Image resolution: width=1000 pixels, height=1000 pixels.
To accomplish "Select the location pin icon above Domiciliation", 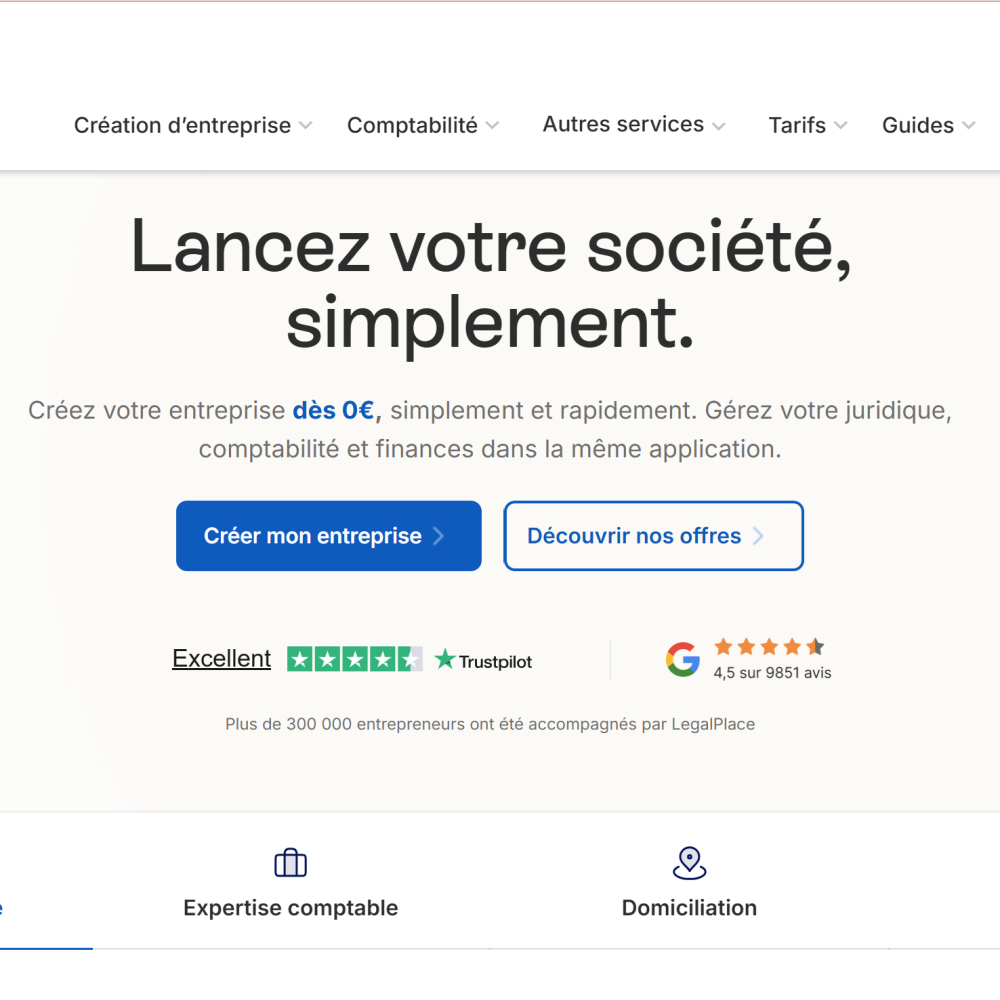I will pyautogui.click(x=689, y=862).
